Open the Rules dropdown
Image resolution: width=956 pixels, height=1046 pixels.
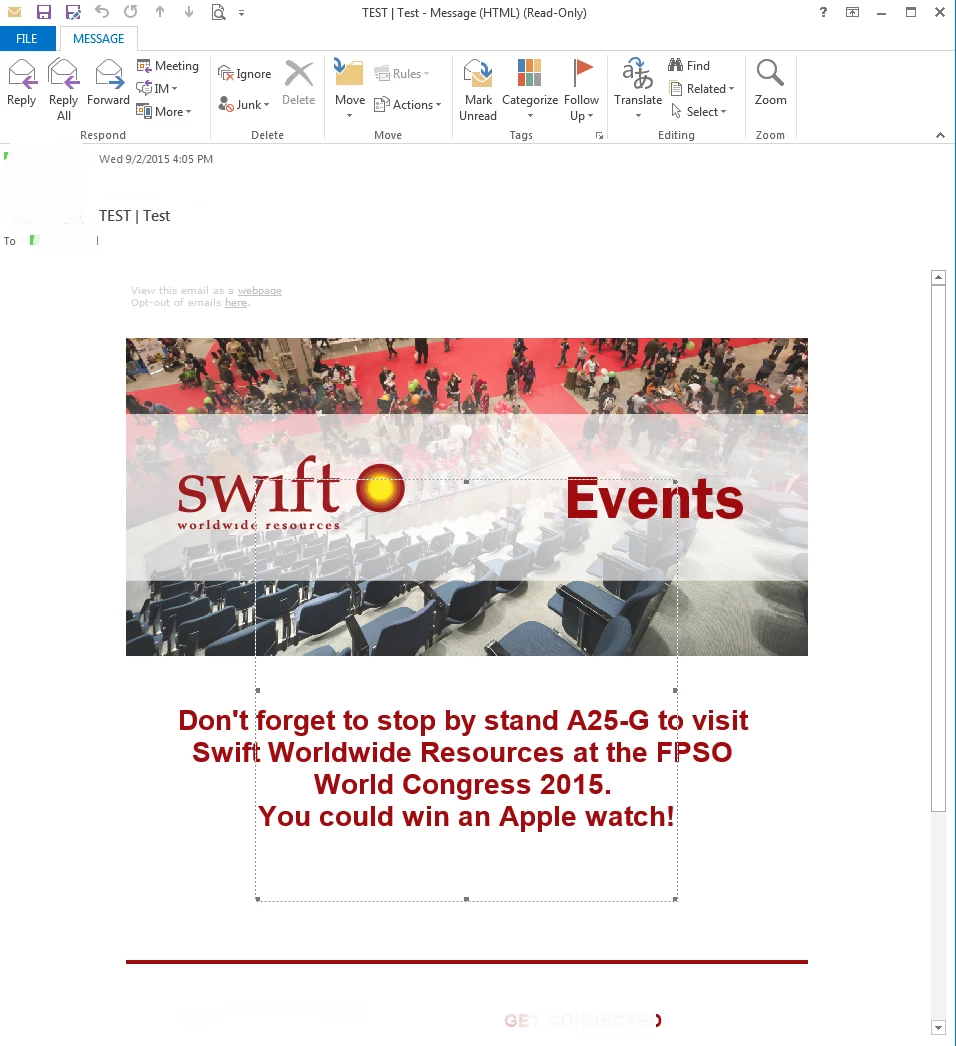(402, 73)
